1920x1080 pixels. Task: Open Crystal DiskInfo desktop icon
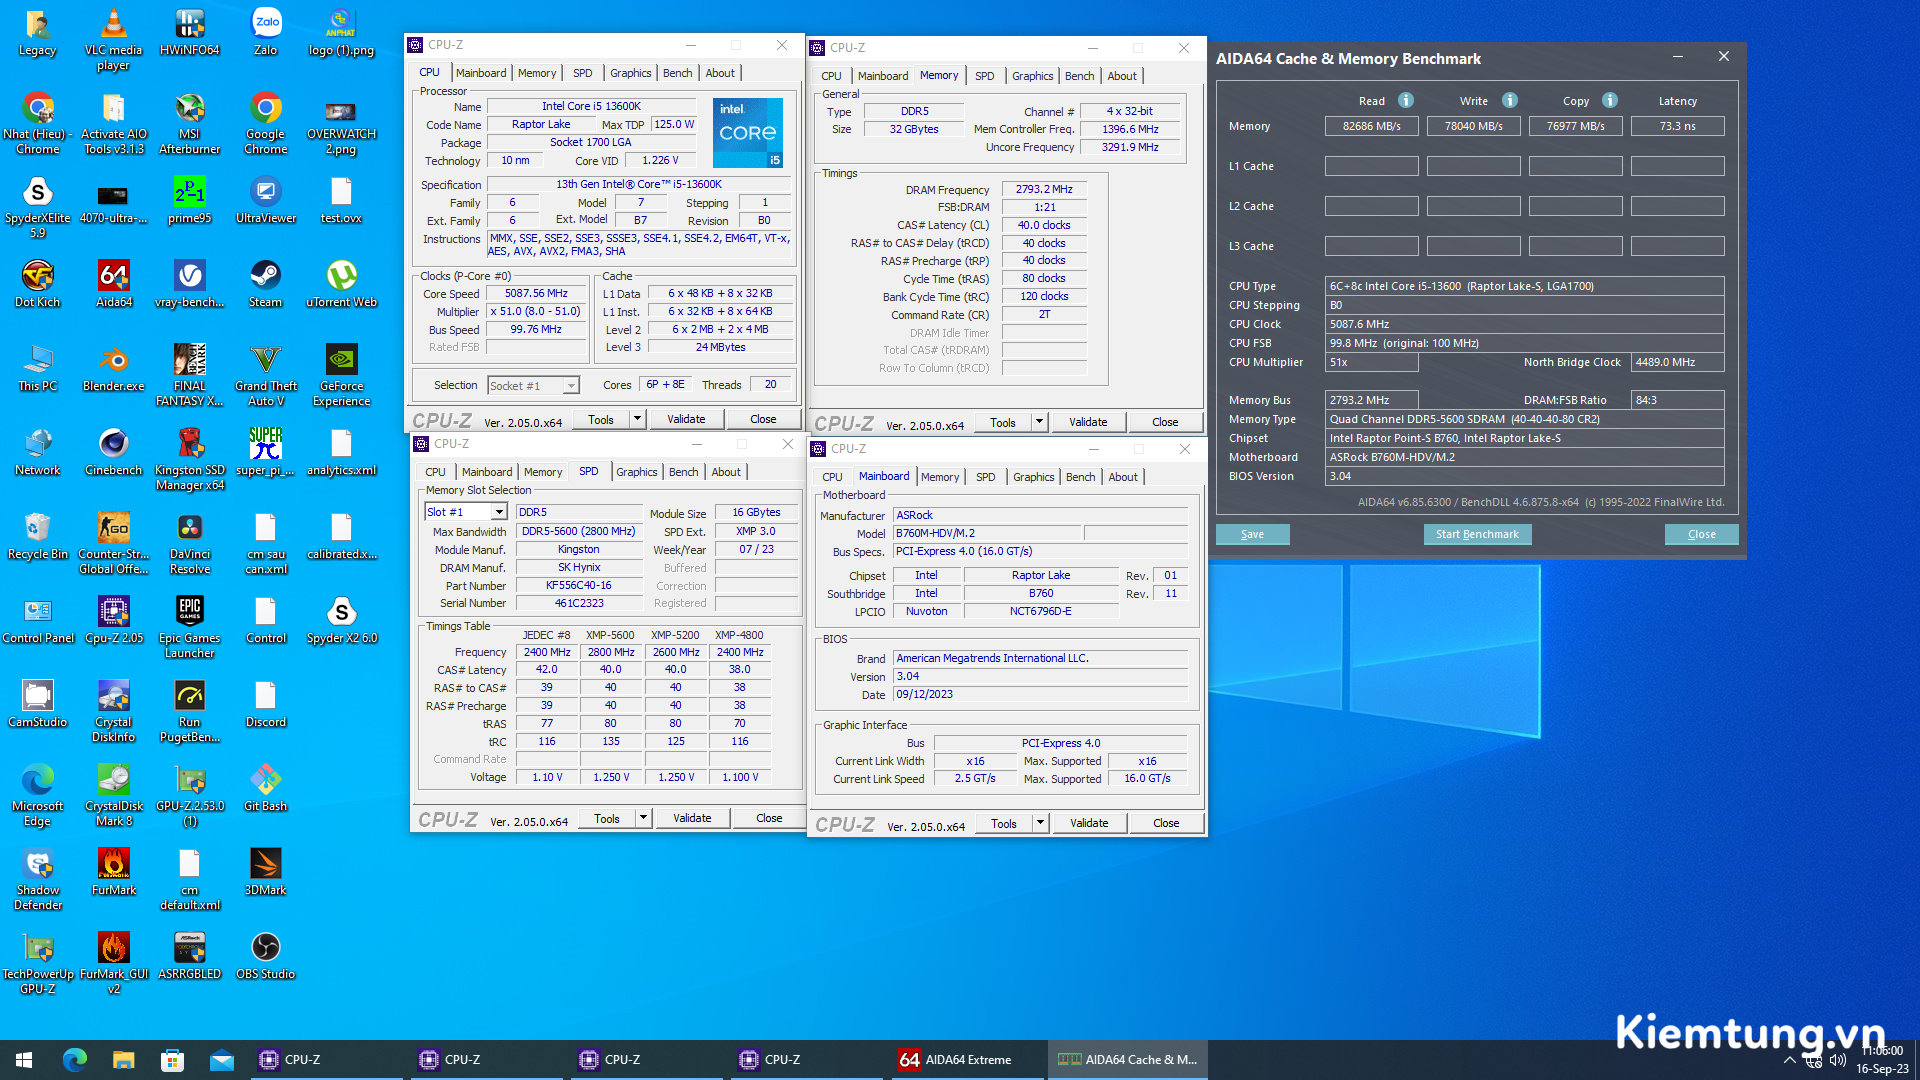click(113, 712)
